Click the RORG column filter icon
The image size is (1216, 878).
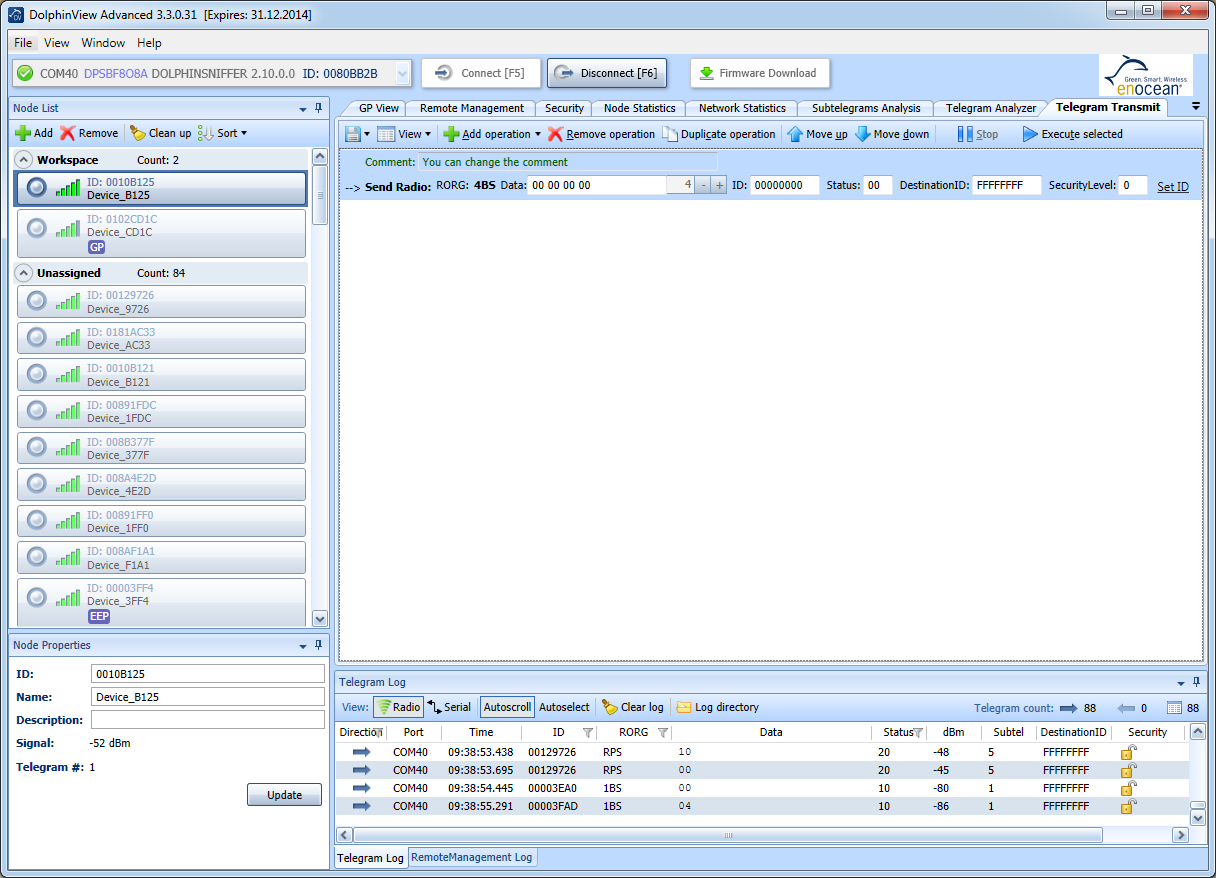coord(662,732)
